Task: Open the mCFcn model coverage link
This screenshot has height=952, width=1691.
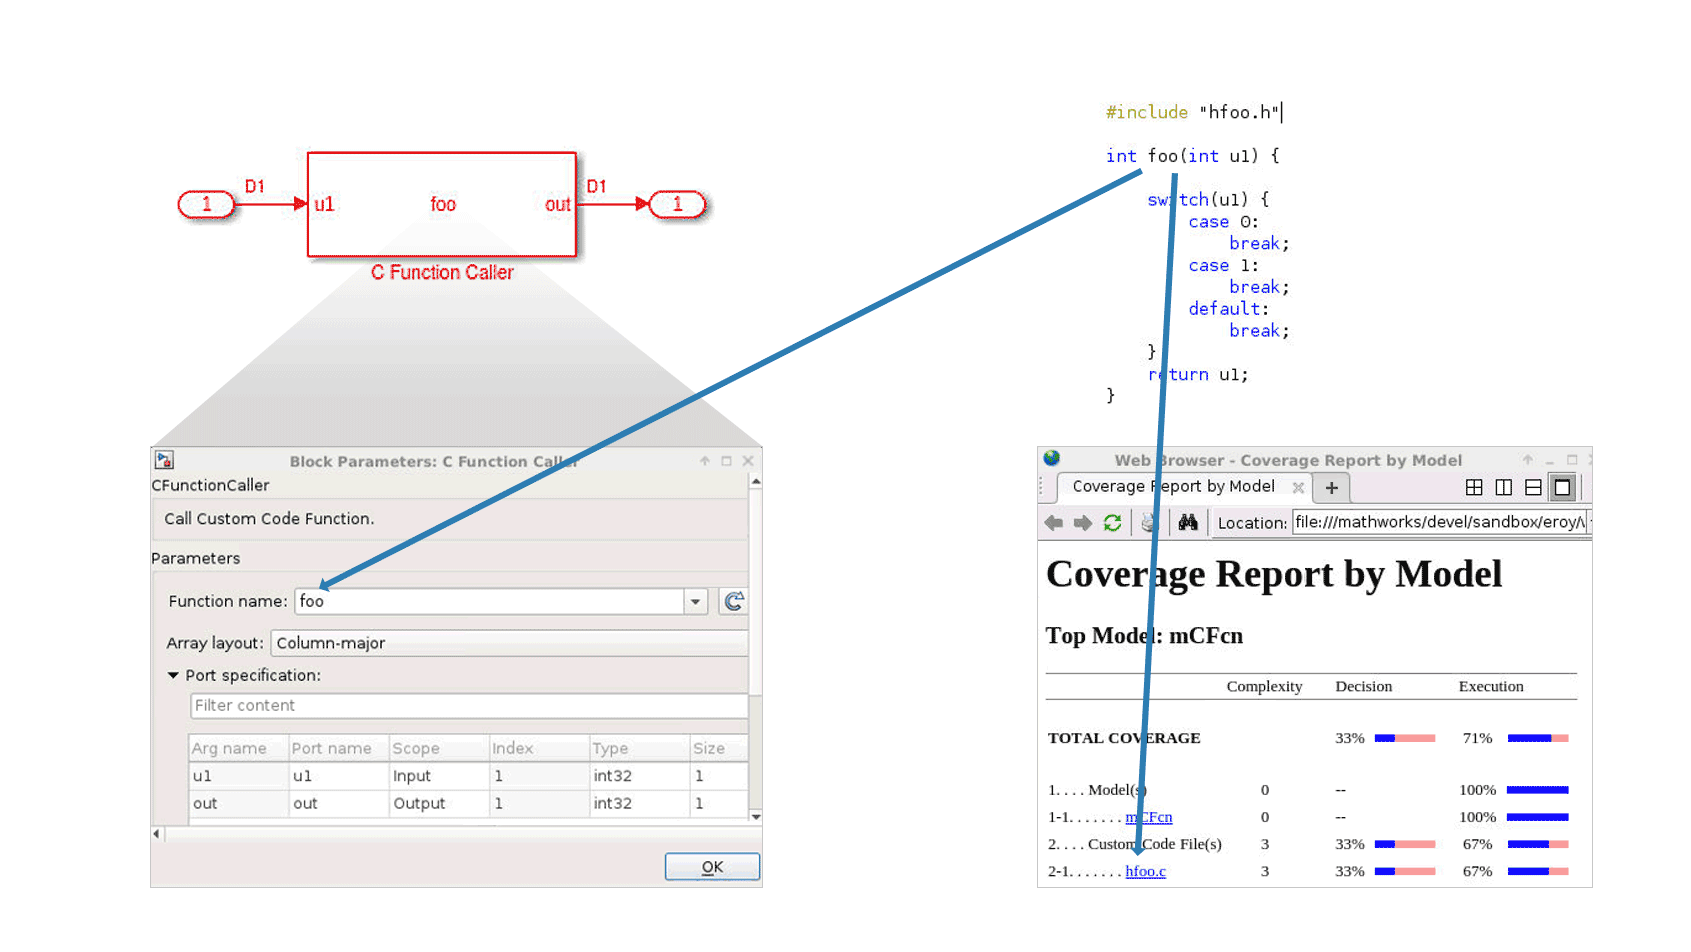Action: (1148, 817)
